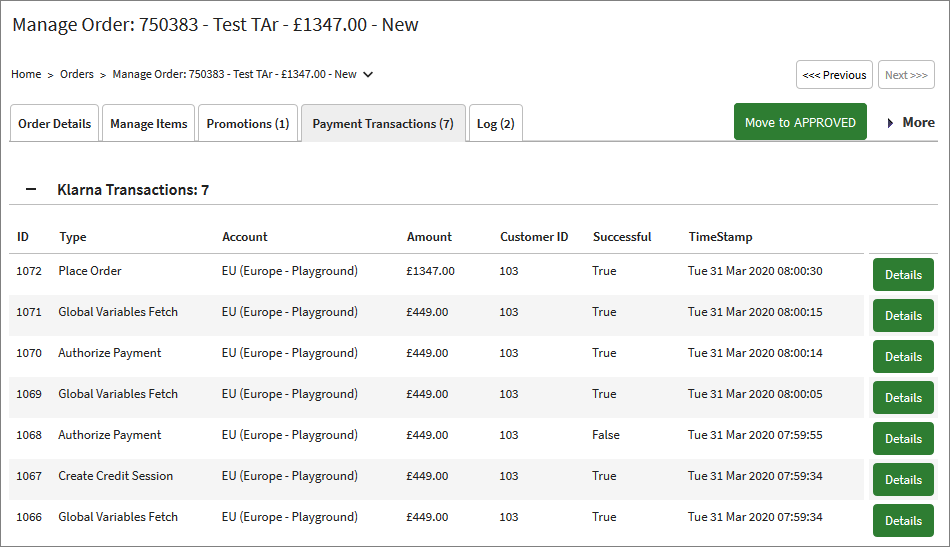The height and width of the screenshot is (547, 950).
Task: Go to the previous order
Action: (834, 75)
